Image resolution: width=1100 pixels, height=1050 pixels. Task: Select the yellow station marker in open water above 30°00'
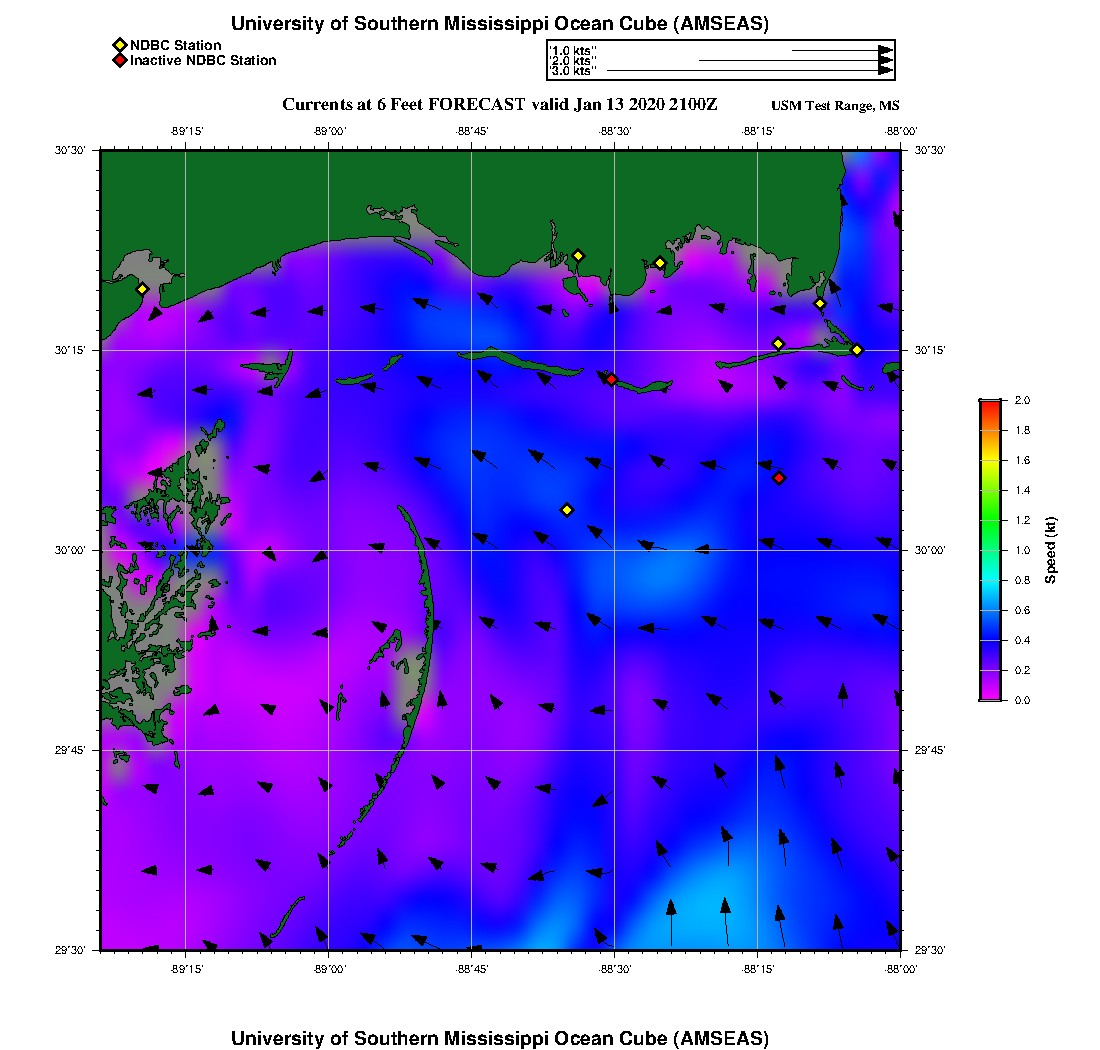(568, 510)
